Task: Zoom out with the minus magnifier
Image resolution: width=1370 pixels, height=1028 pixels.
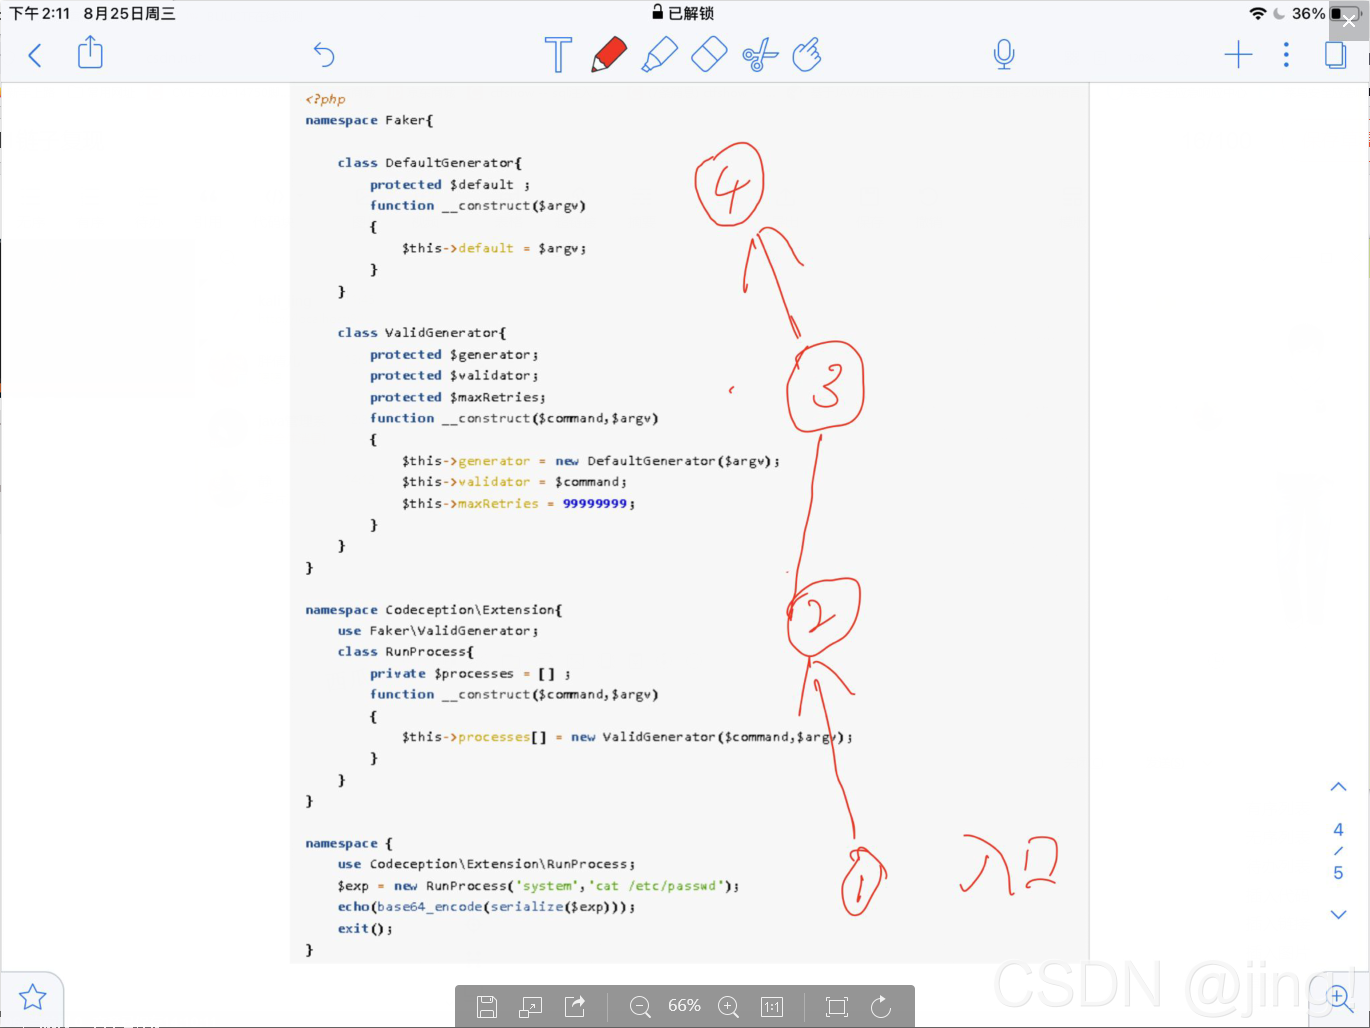Action: (640, 1007)
